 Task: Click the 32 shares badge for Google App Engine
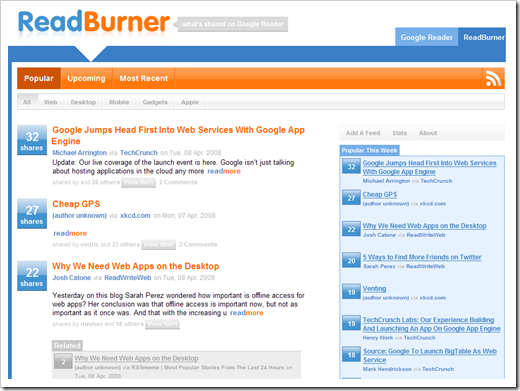pos(32,140)
